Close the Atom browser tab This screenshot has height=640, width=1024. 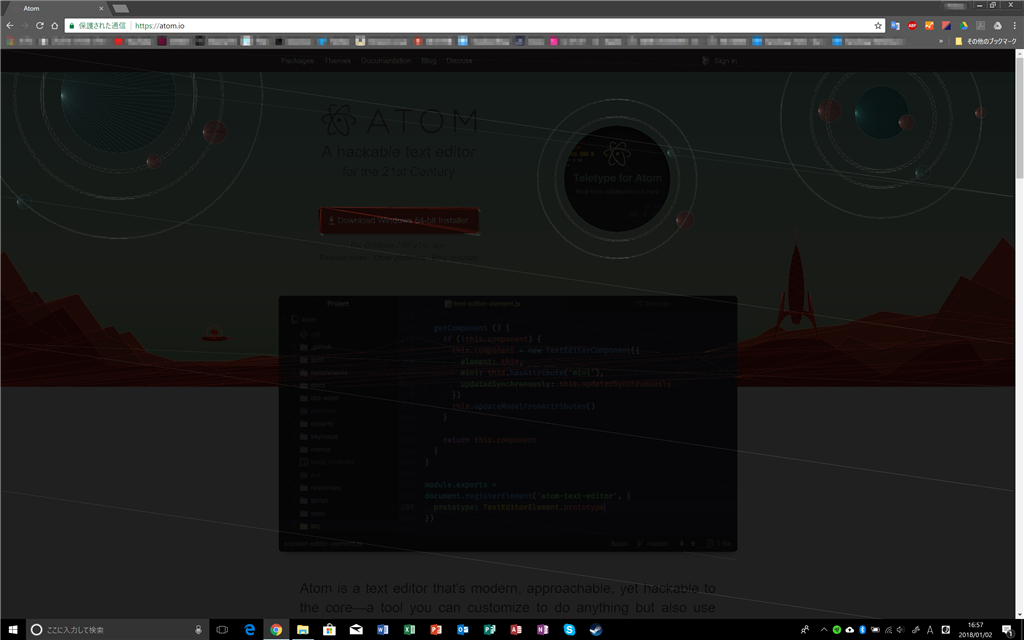click(x=101, y=8)
